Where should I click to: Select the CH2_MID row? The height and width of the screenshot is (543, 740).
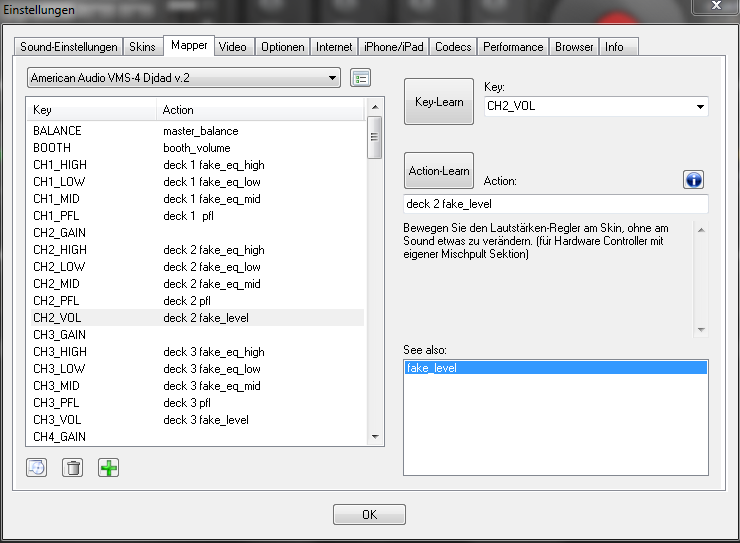tap(197, 284)
